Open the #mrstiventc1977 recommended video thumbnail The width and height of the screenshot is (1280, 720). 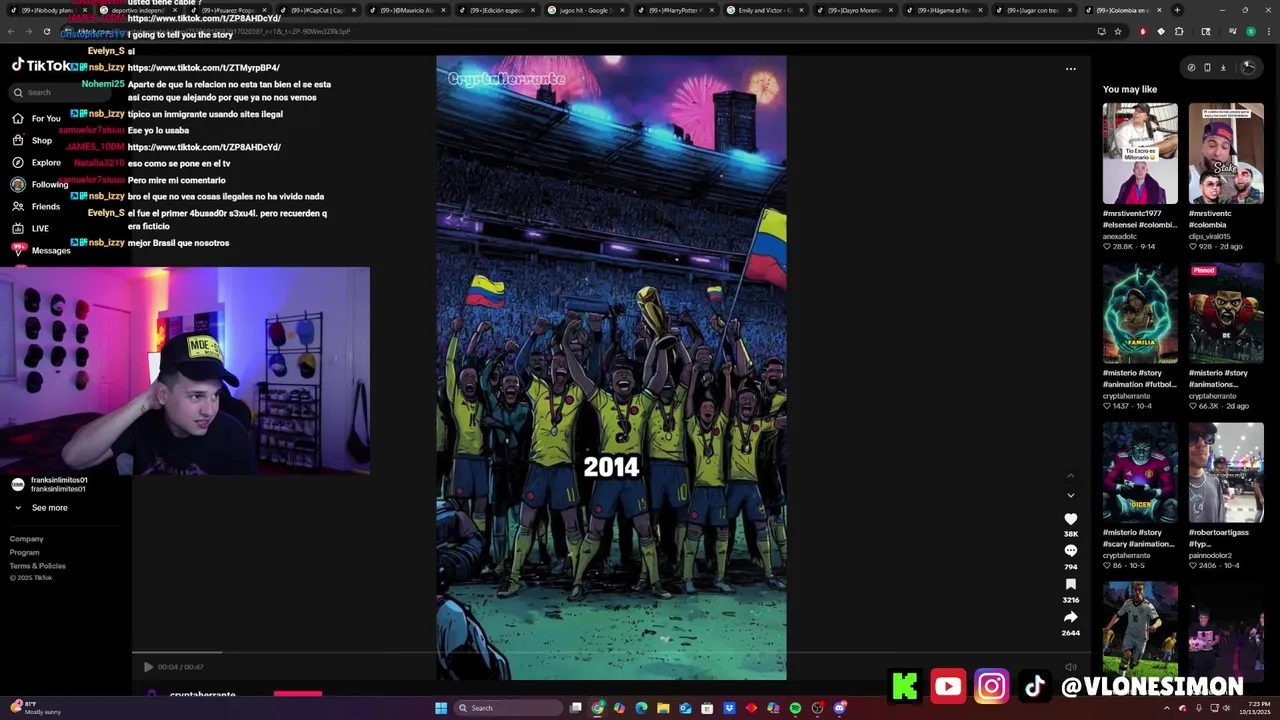[1140, 153]
